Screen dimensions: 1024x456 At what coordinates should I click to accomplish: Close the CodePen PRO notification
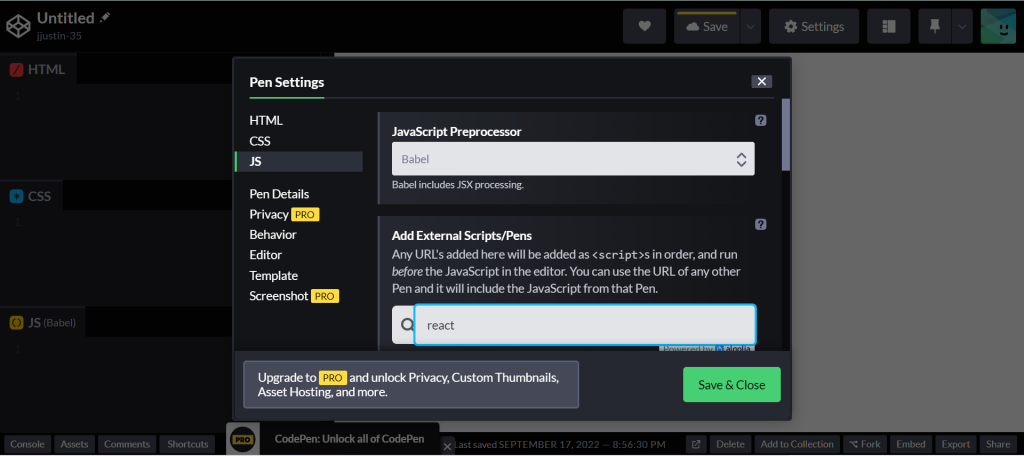447,446
